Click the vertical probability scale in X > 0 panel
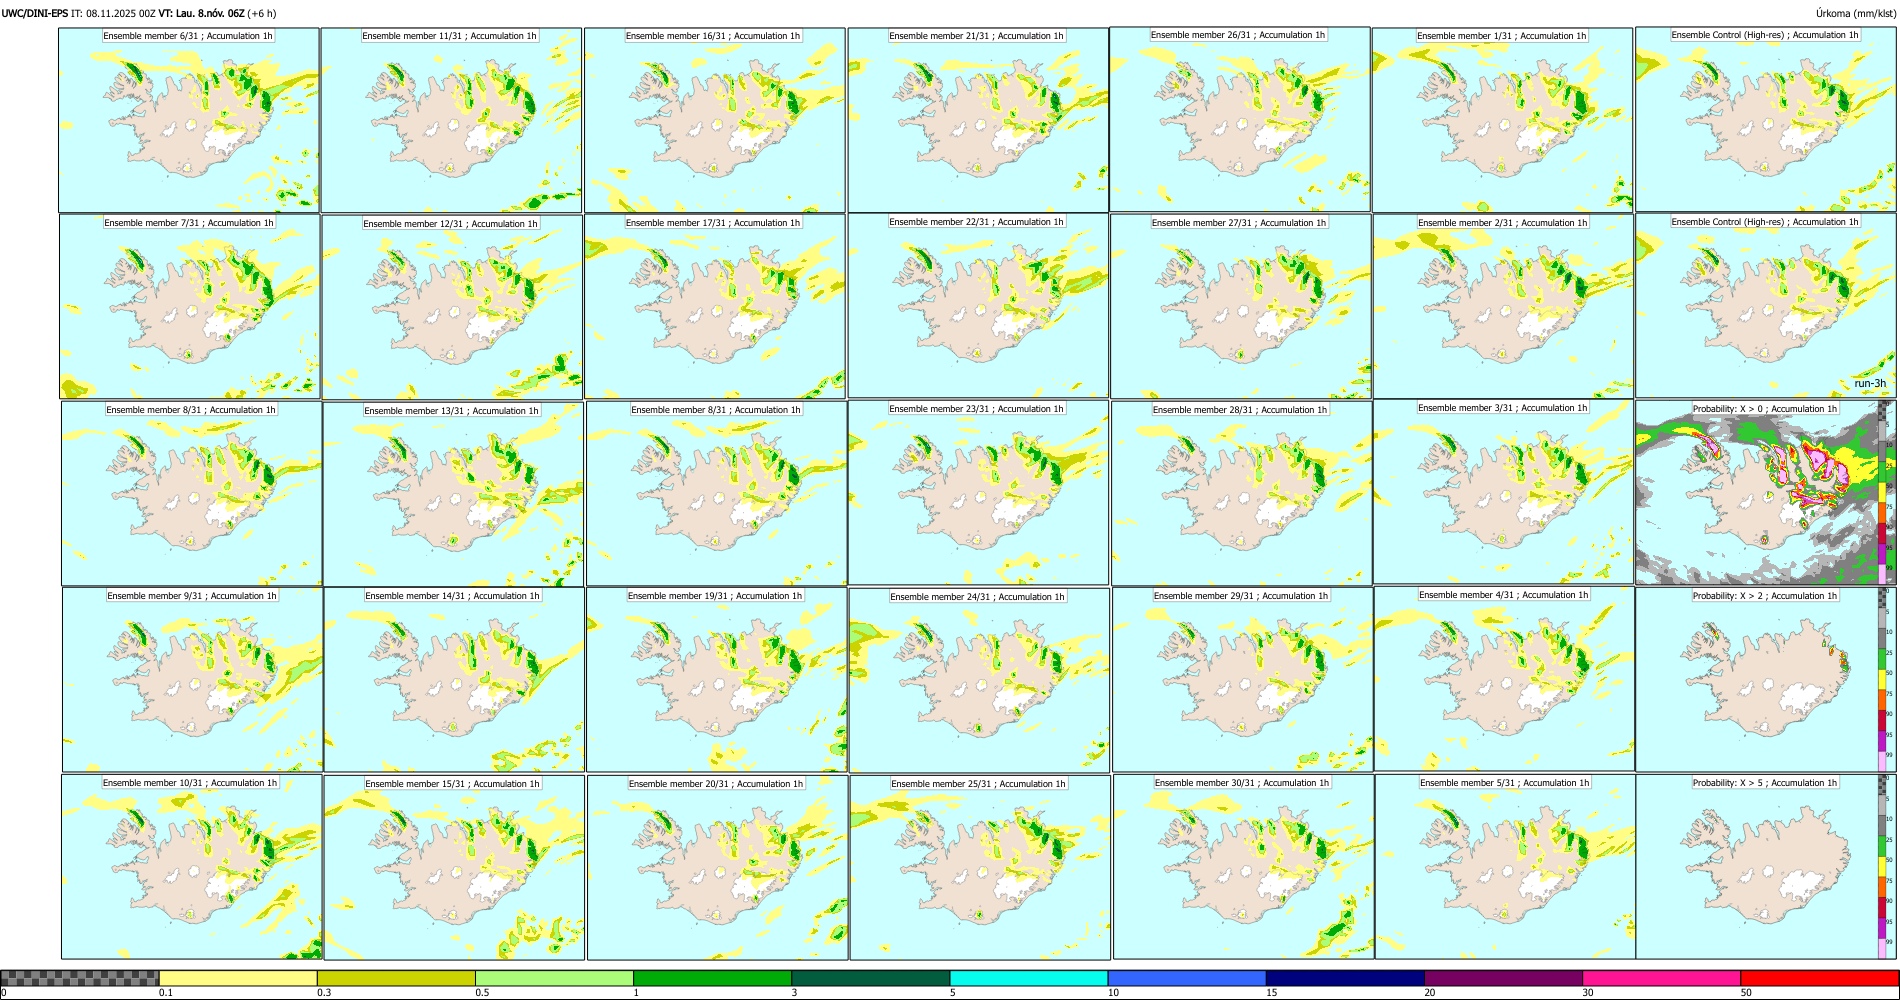The height and width of the screenshot is (1000, 1900). point(1884,493)
